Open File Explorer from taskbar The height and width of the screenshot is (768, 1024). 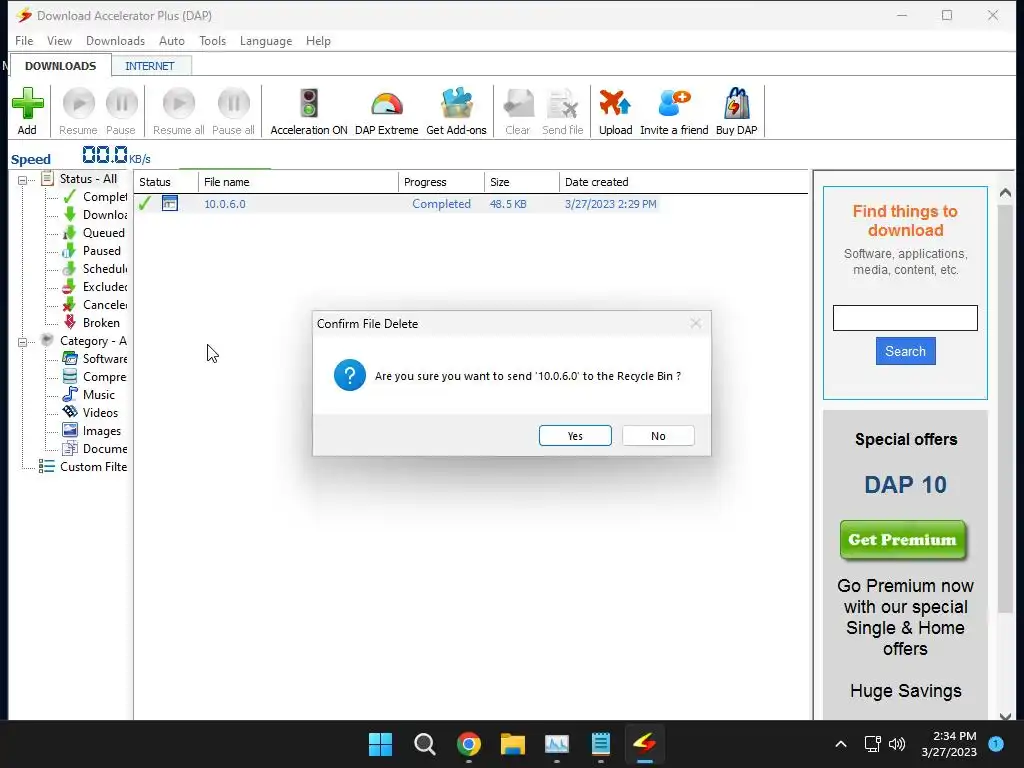513,744
